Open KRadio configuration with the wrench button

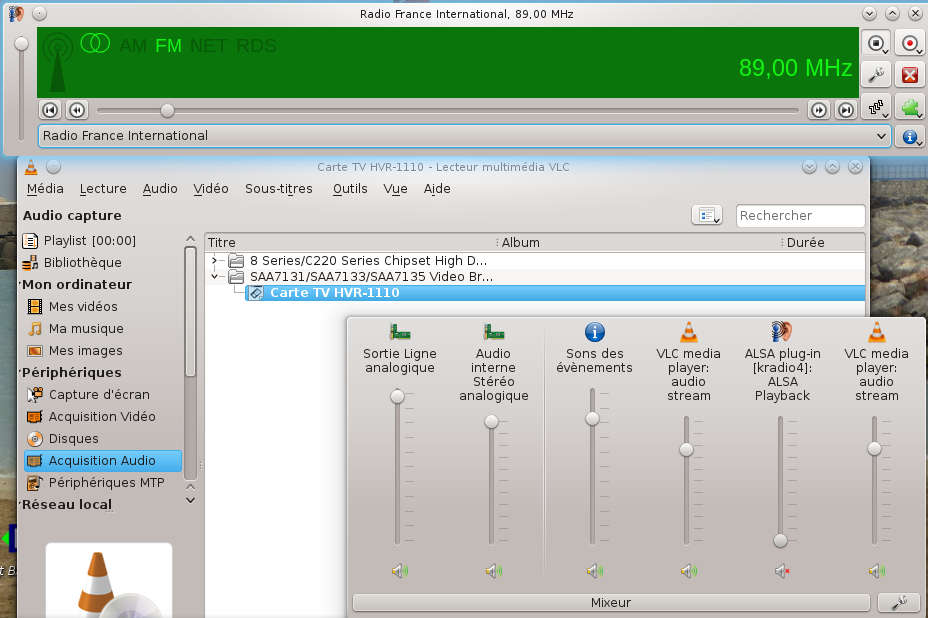pyautogui.click(x=876, y=75)
